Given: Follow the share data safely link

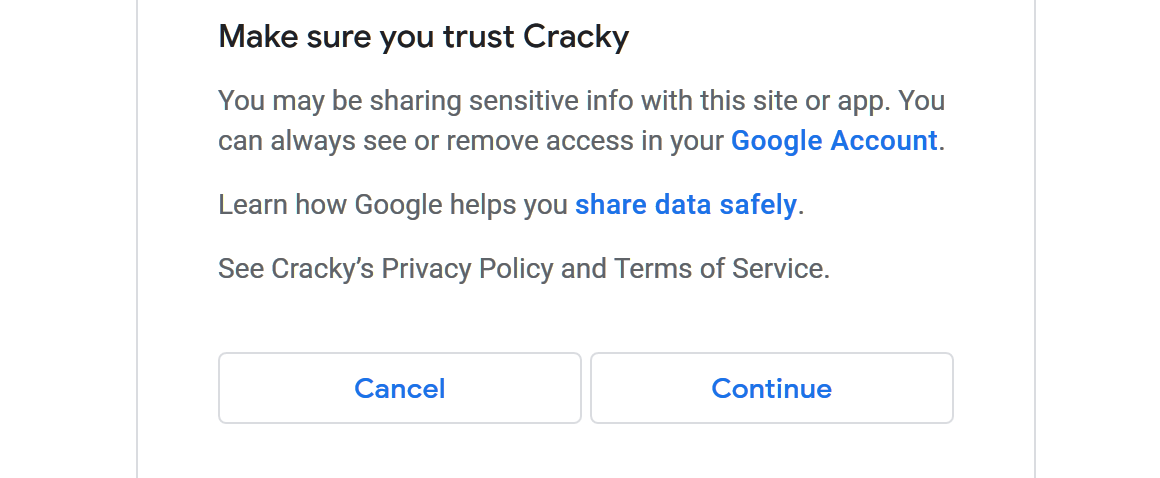Looking at the screenshot, I should [685, 205].
